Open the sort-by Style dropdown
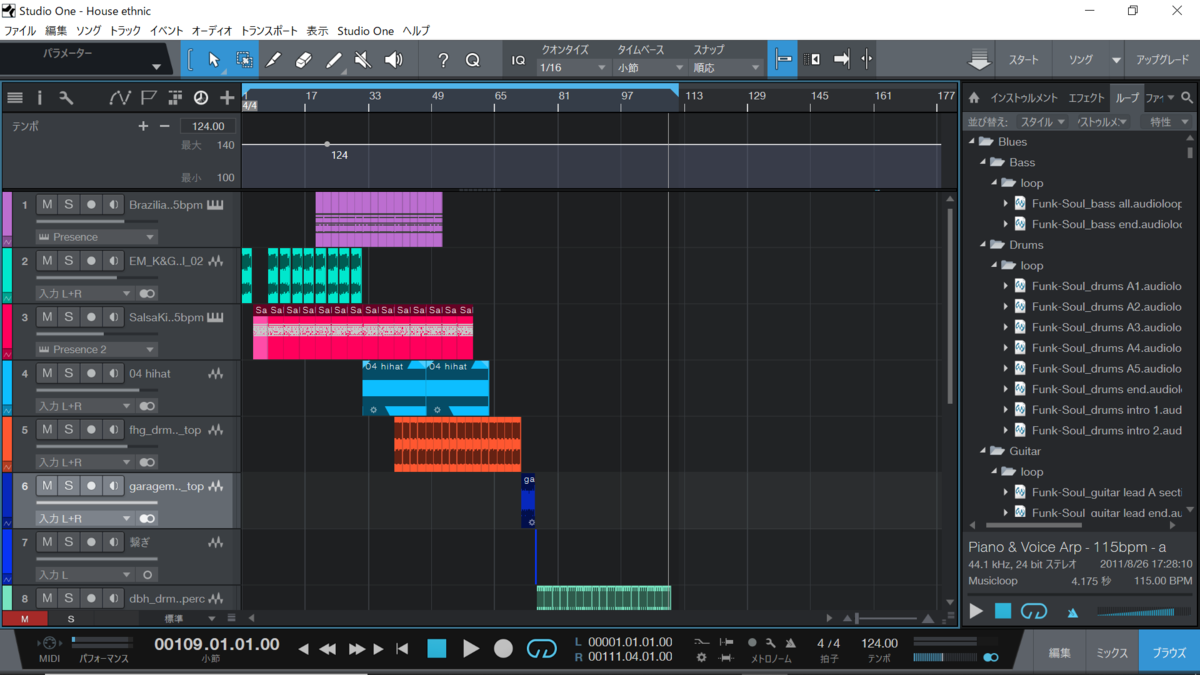Screen dimensions: 1200x675 [1042, 122]
